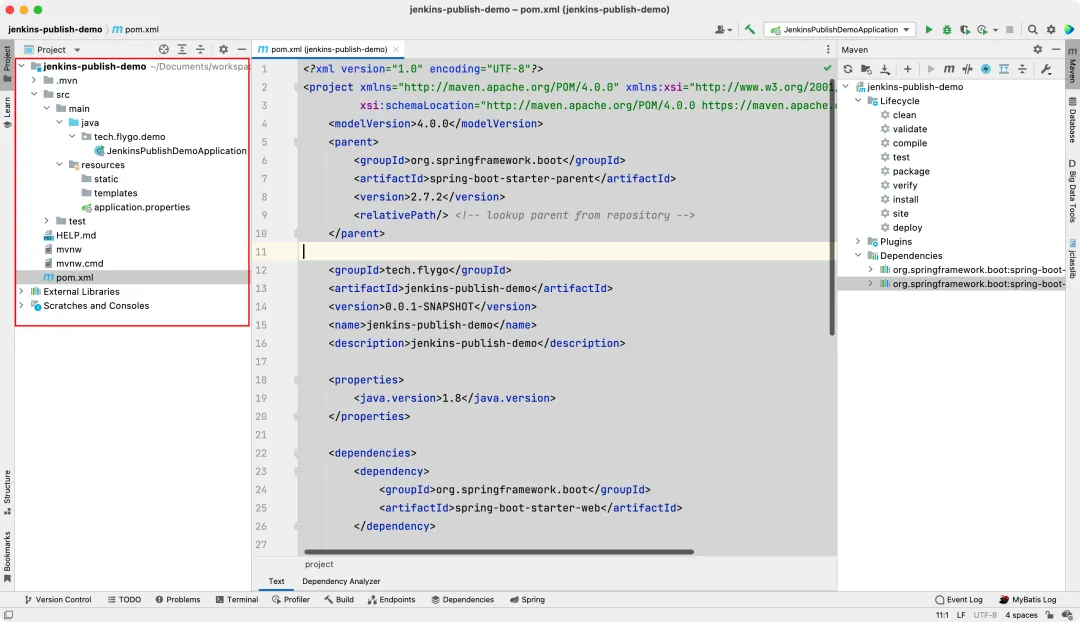Select the Text tab below editor
The image size is (1080, 622).
[x=276, y=581]
